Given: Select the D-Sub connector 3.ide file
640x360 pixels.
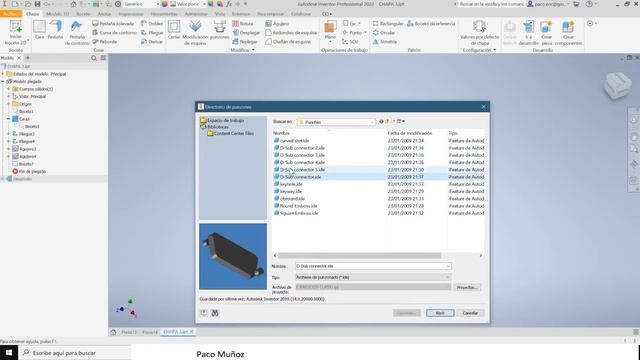Looking at the screenshot, I should (299, 155).
